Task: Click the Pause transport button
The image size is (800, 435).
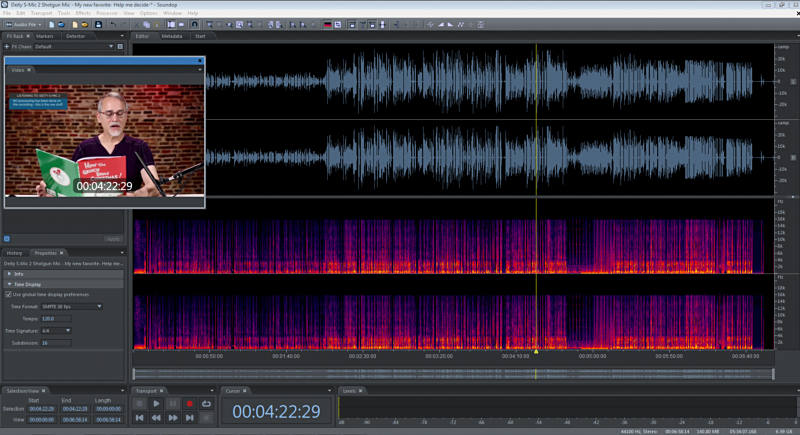Action: click(x=173, y=404)
